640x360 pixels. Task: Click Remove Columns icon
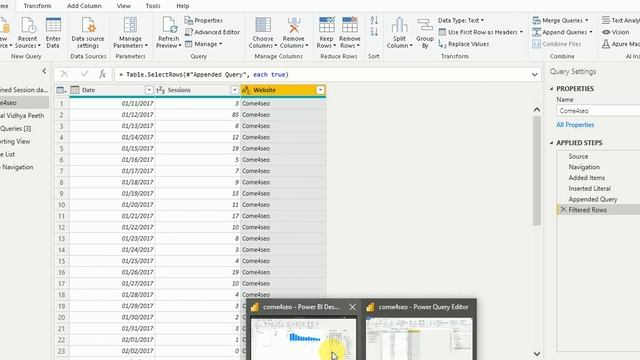(294, 25)
